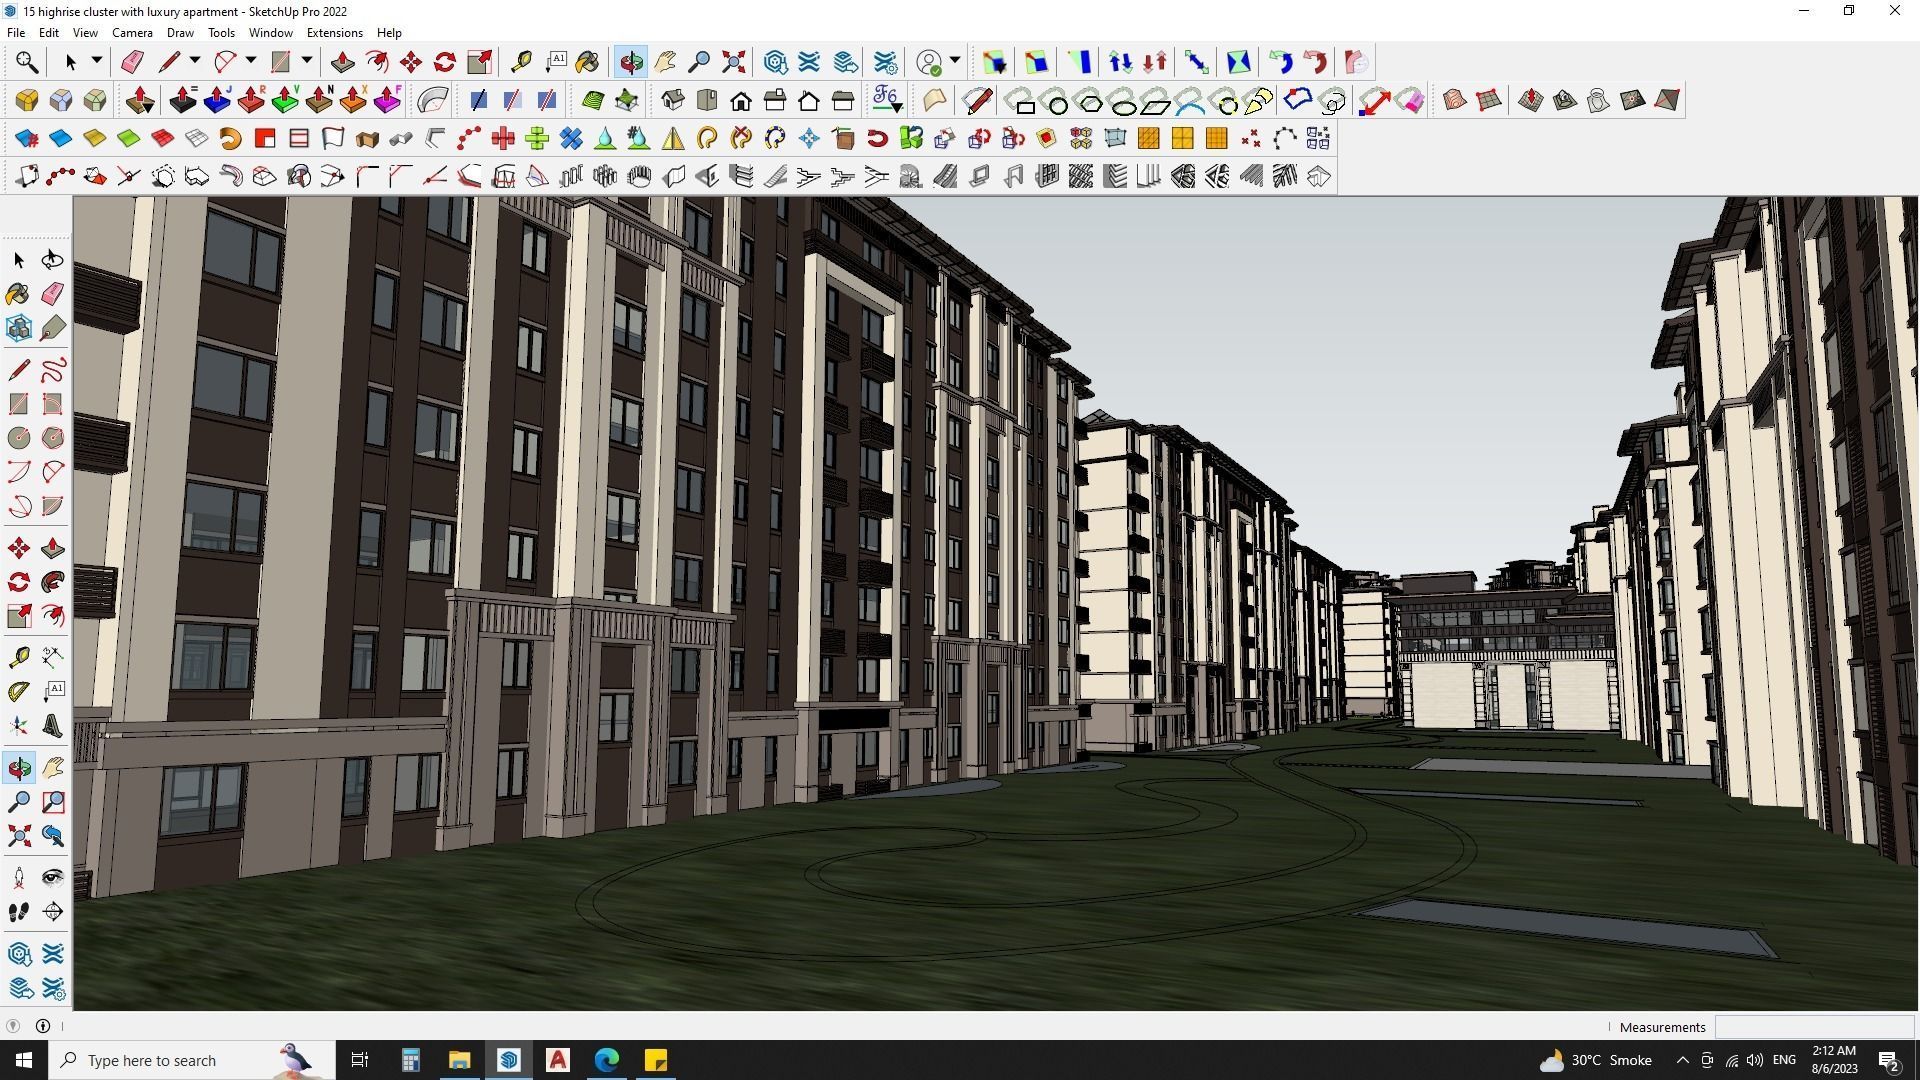Open the View menu
Image resolution: width=1920 pixels, height=1080 pixels.
coord(85,32)
